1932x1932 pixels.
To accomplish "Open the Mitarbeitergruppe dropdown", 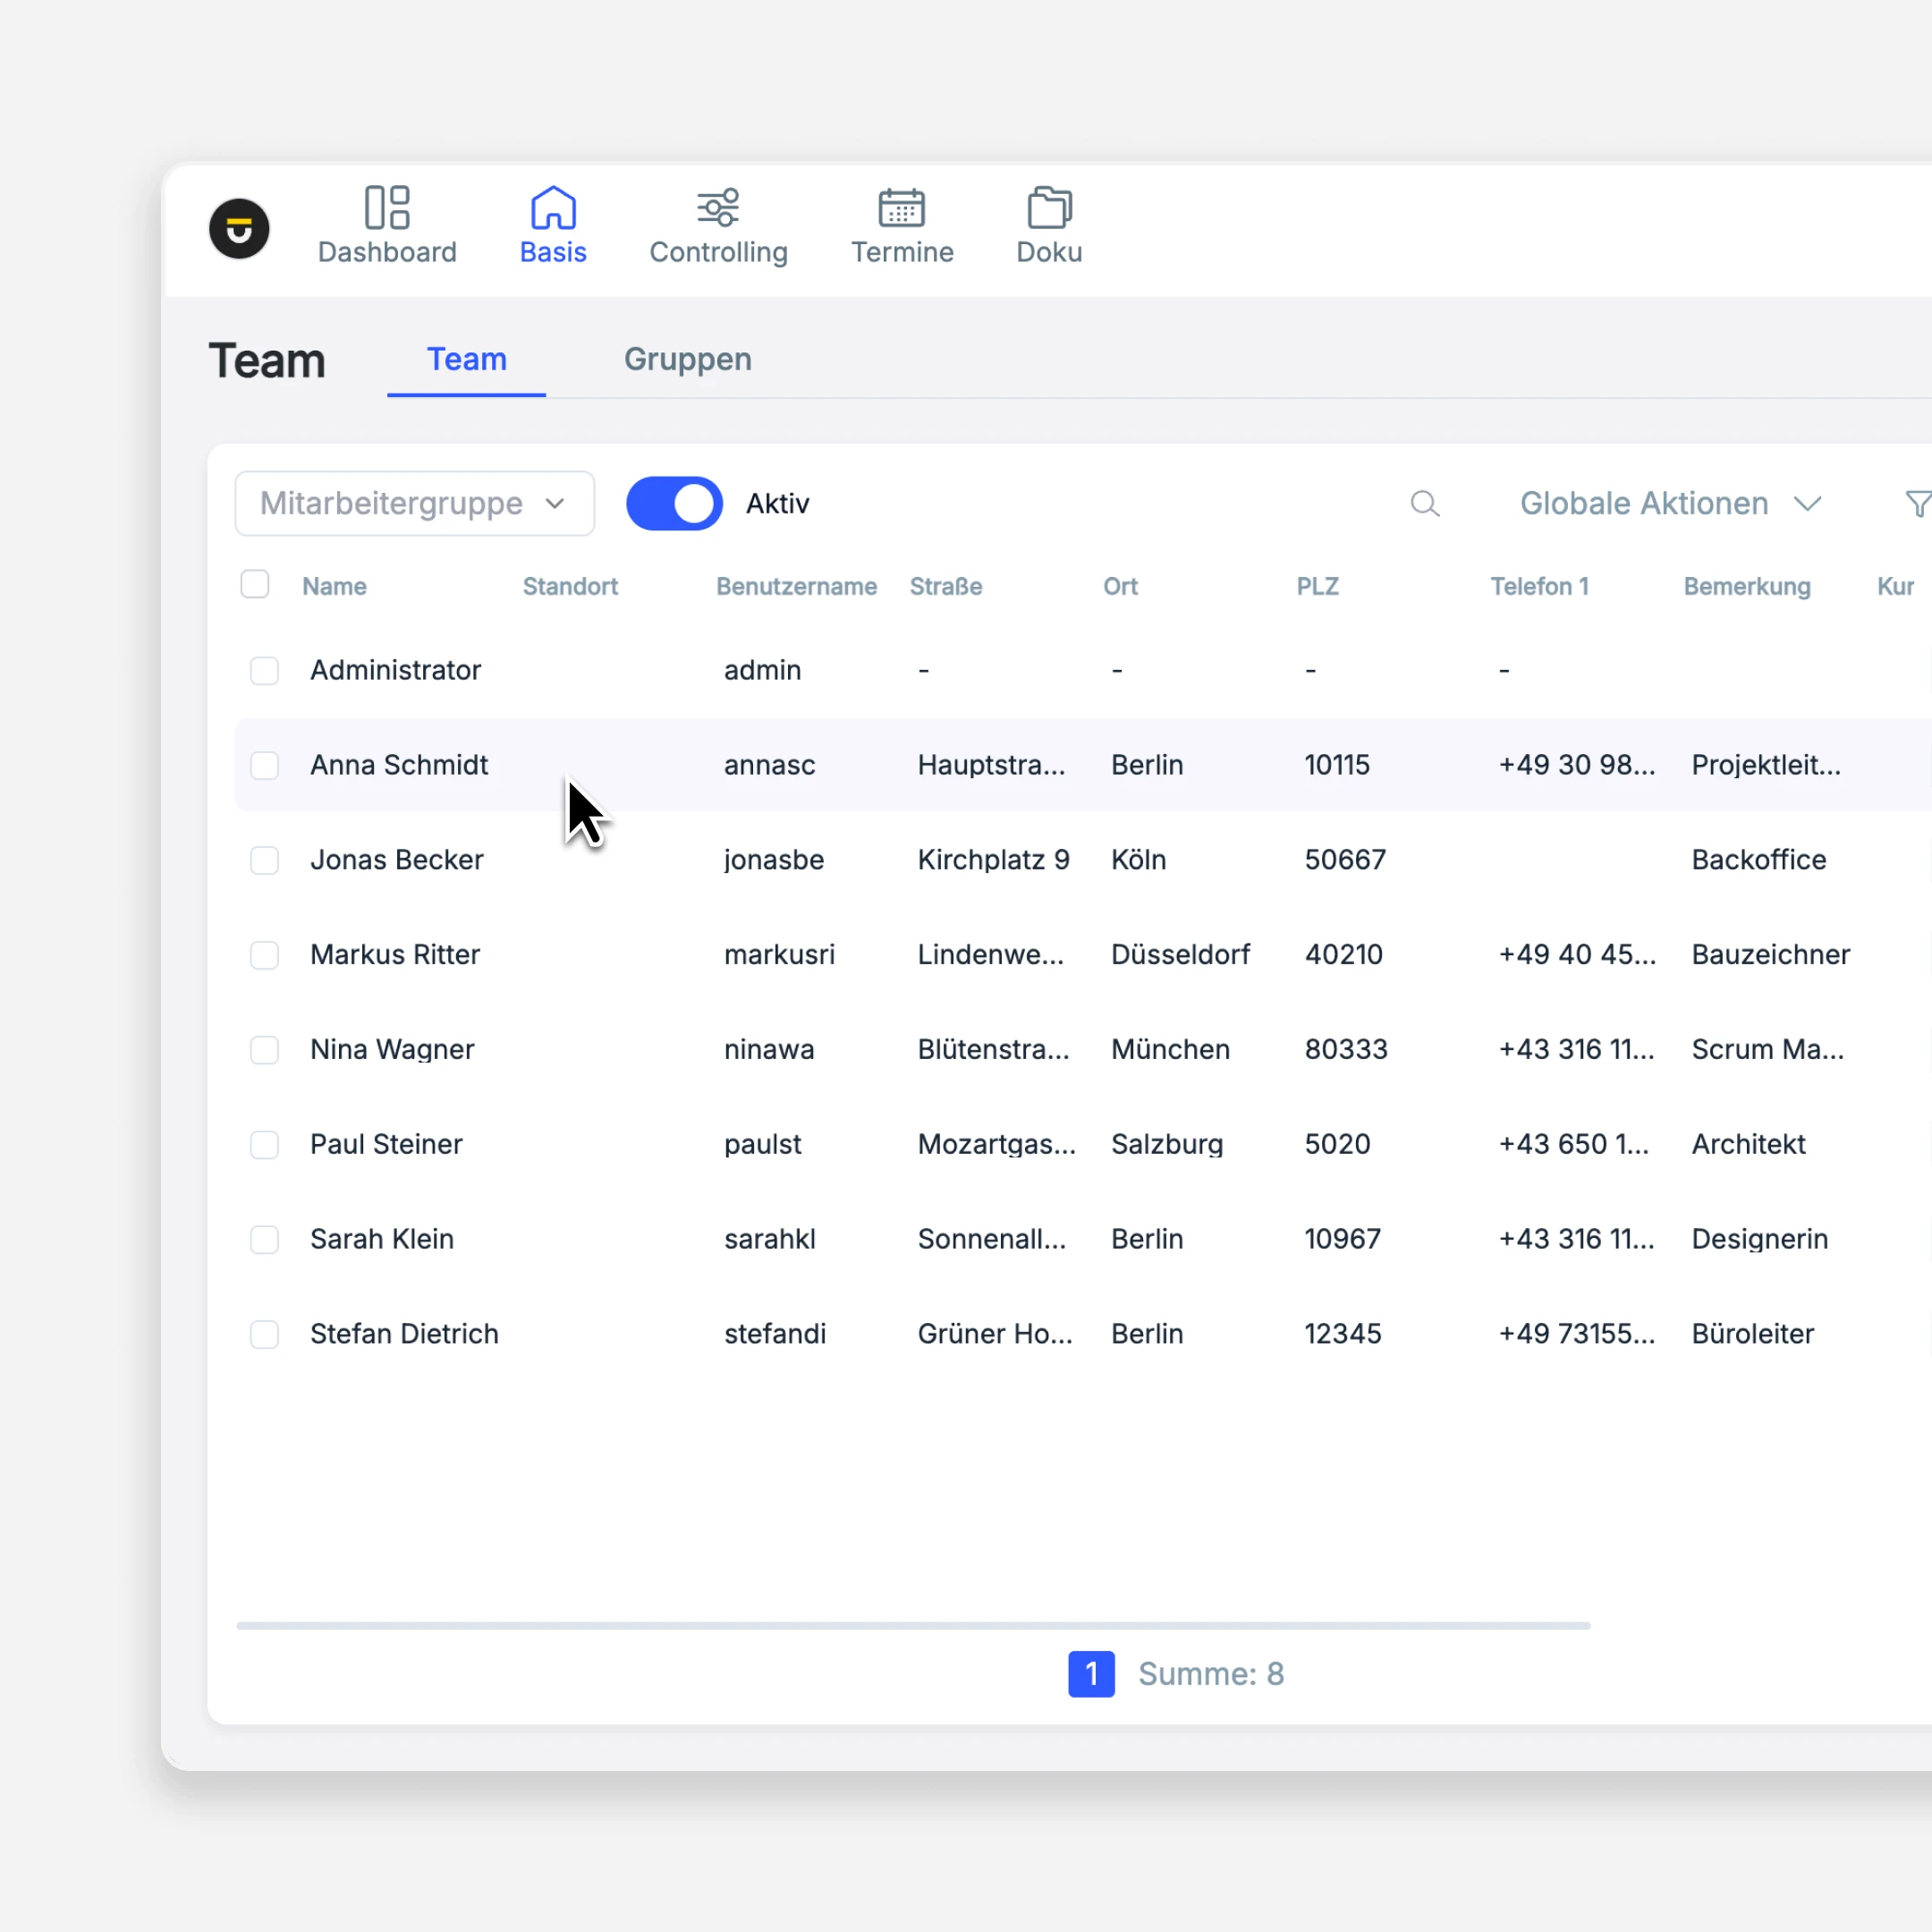I will click(414, 504).
